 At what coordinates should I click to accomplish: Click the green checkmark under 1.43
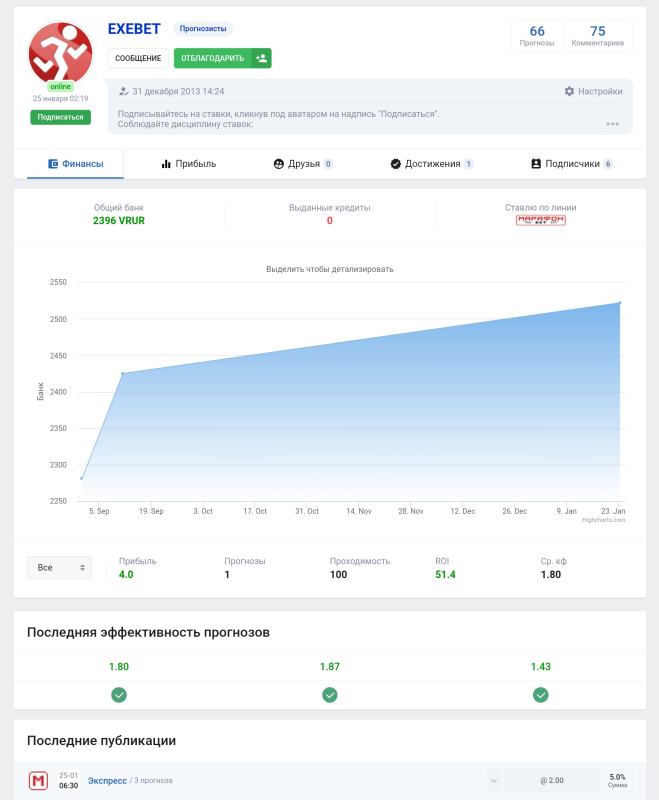[x=541, y=695]
